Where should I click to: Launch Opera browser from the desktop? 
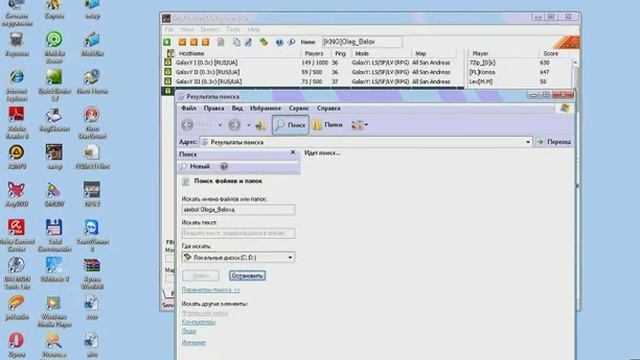[16, 345]
